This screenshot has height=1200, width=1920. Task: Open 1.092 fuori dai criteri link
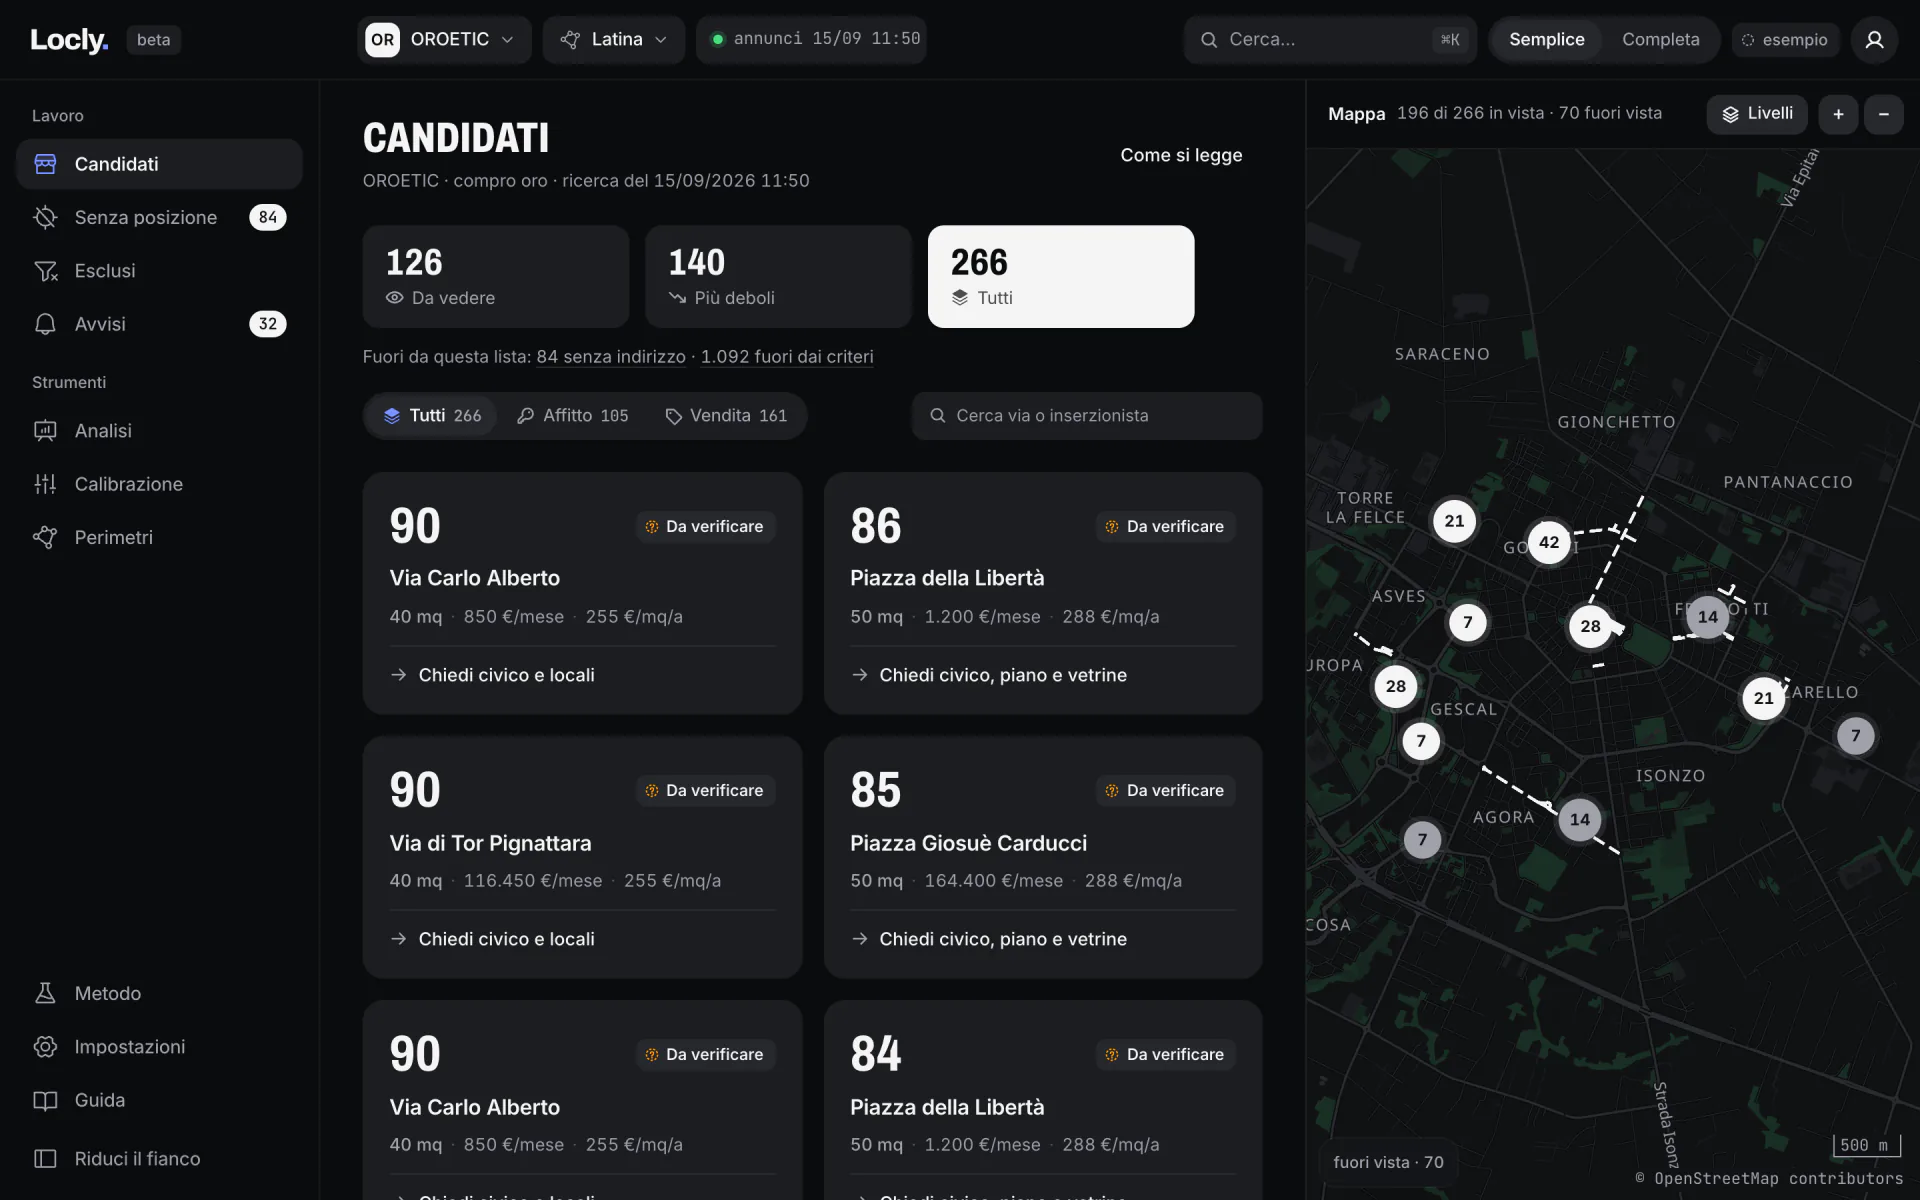[x=787, y=357]
